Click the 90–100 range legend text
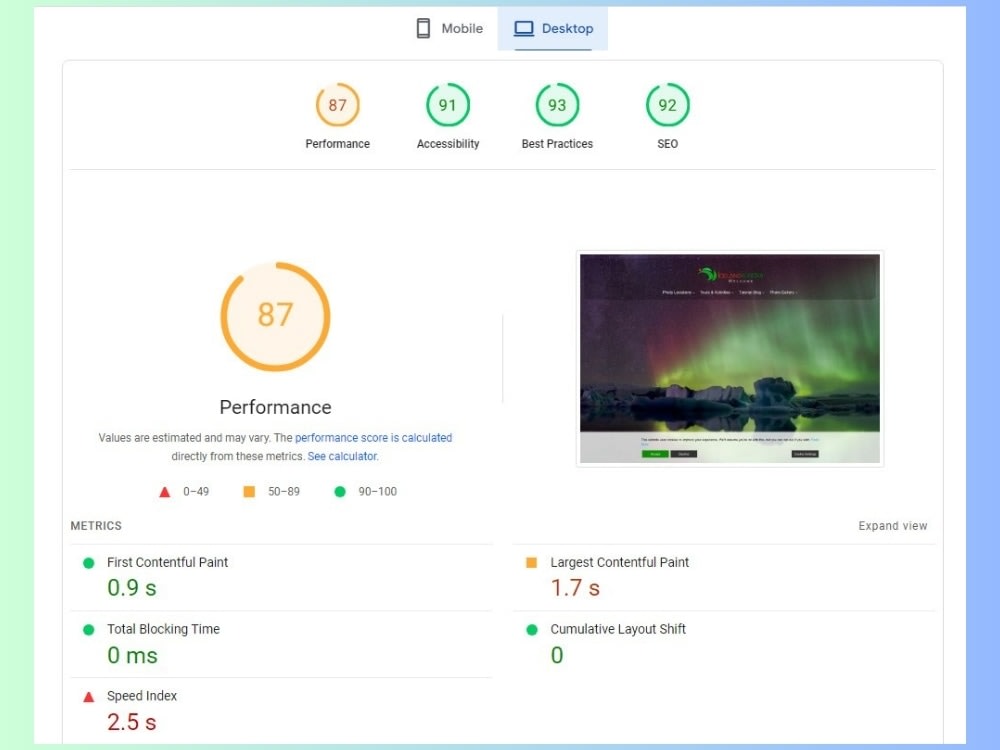Viewport: 1000px width, 750px height. tap(378, 492)
